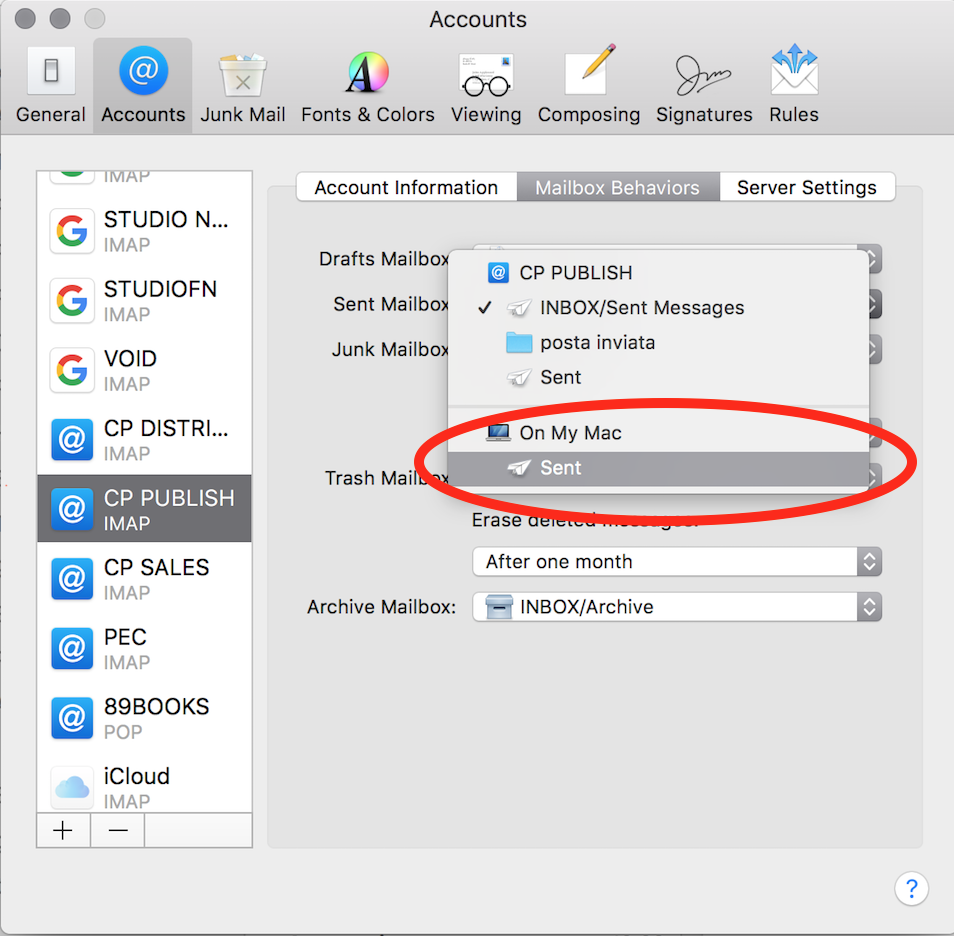Choose INBOX/Sent Messages in the popup menu
The height and width of the screenshot is (936, 954).
(x=658, y=308)
